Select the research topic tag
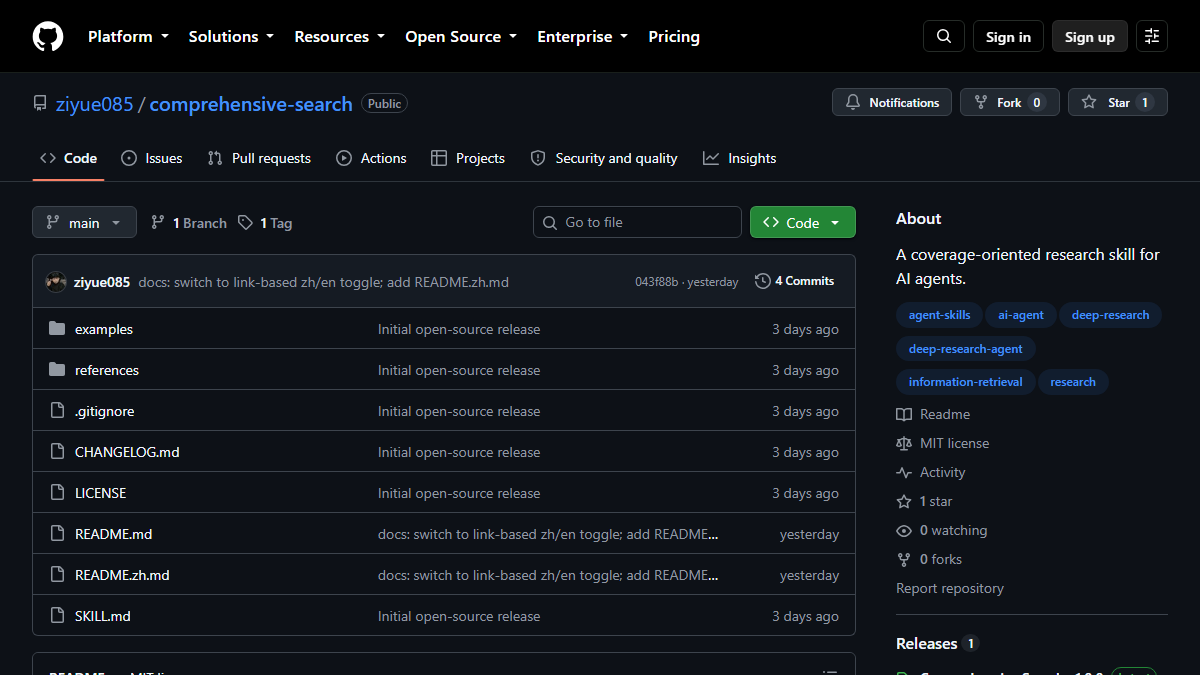This screenshot has height=675, width=1200. tap(1073, 382)
